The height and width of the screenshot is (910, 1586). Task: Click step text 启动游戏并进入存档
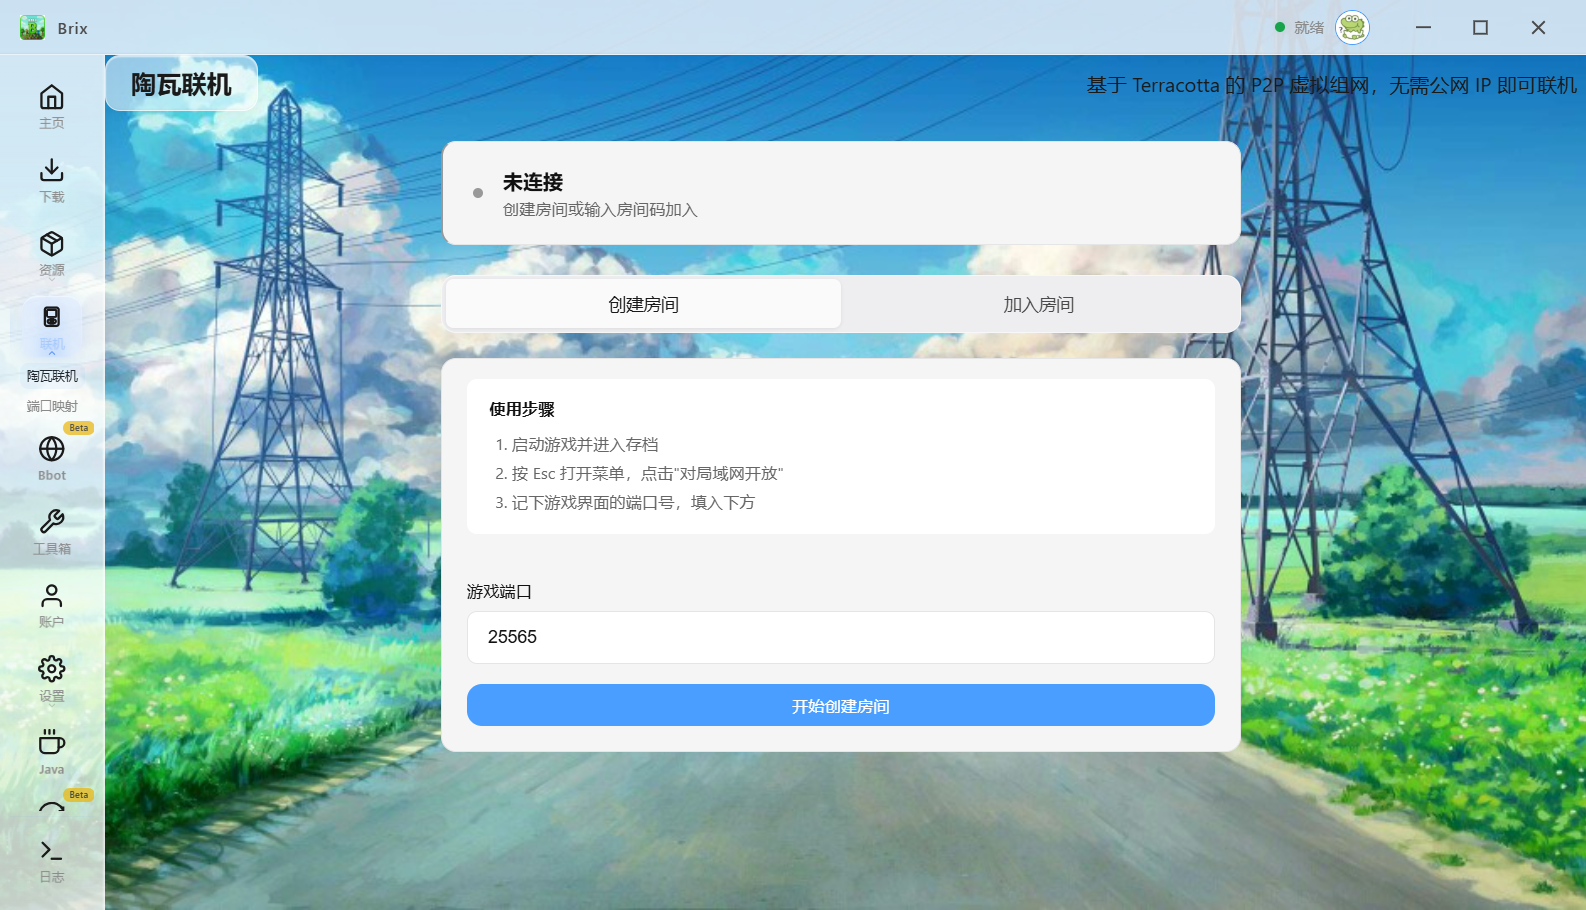click(585, 444)
